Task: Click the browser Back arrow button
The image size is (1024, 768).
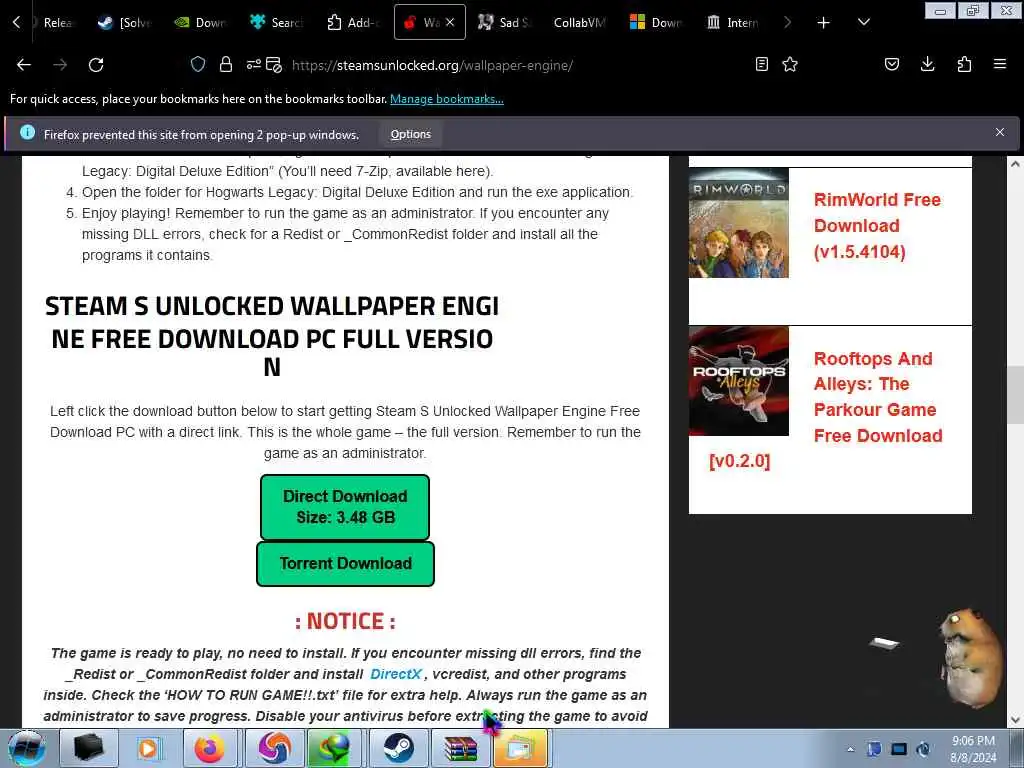Action: (24, 65)
